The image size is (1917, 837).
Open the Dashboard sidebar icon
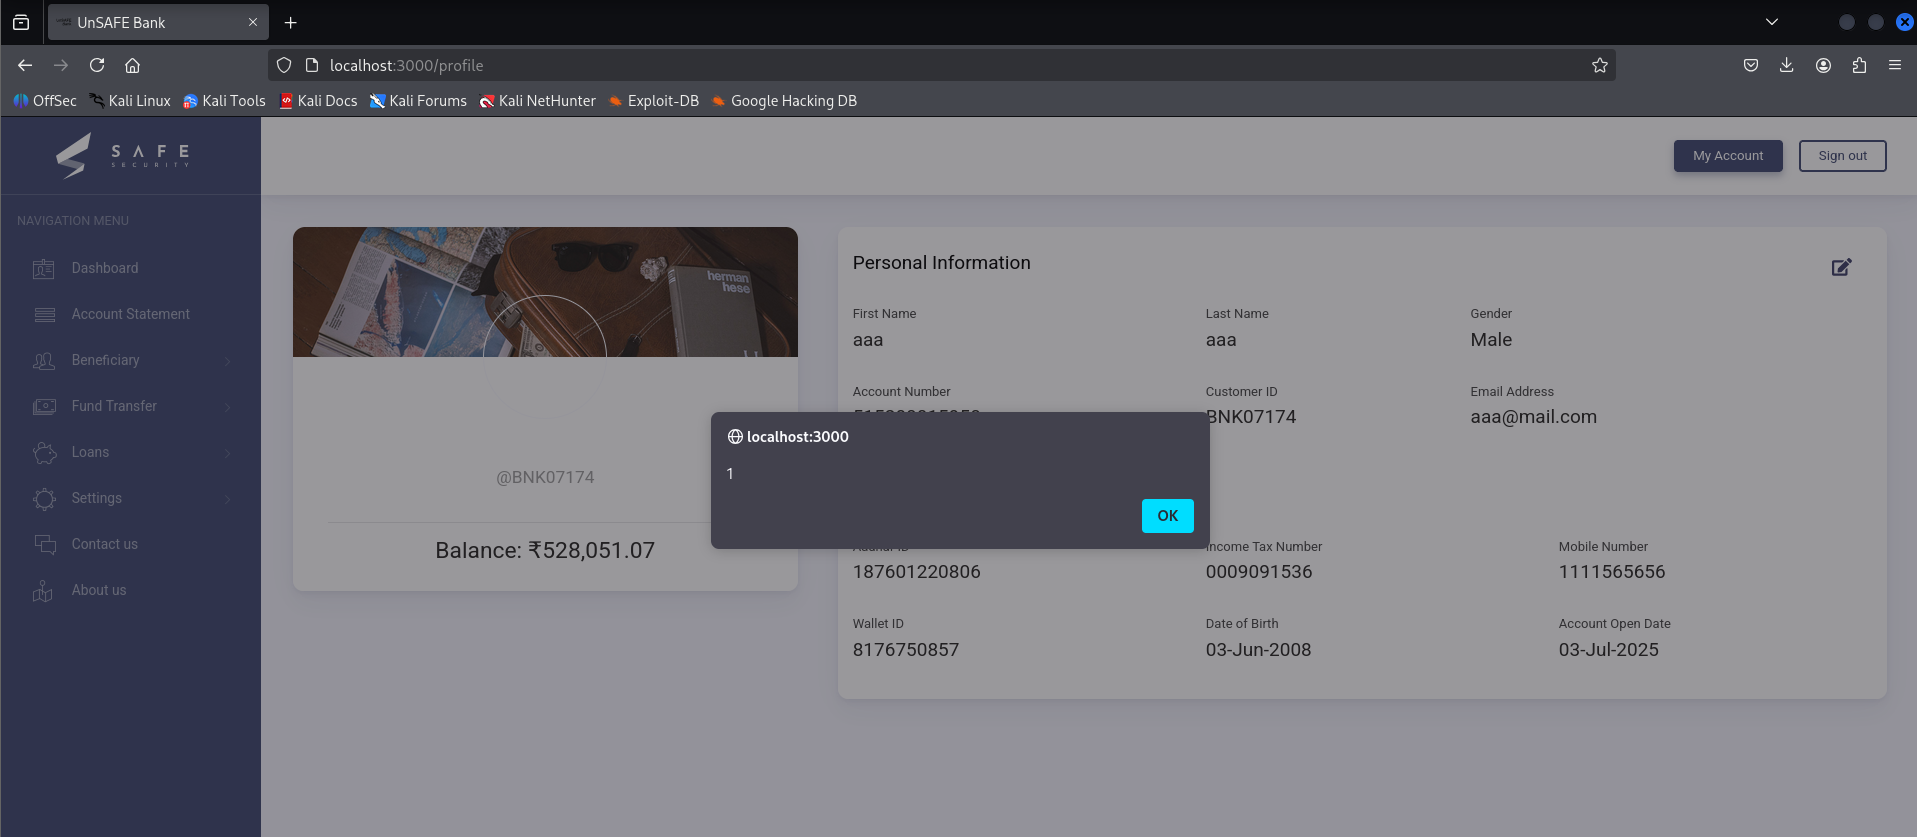coord(44,269)
